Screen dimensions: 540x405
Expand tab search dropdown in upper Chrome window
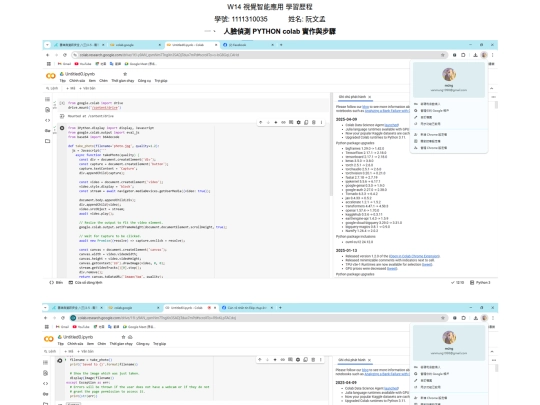click(x=48, y=45)
